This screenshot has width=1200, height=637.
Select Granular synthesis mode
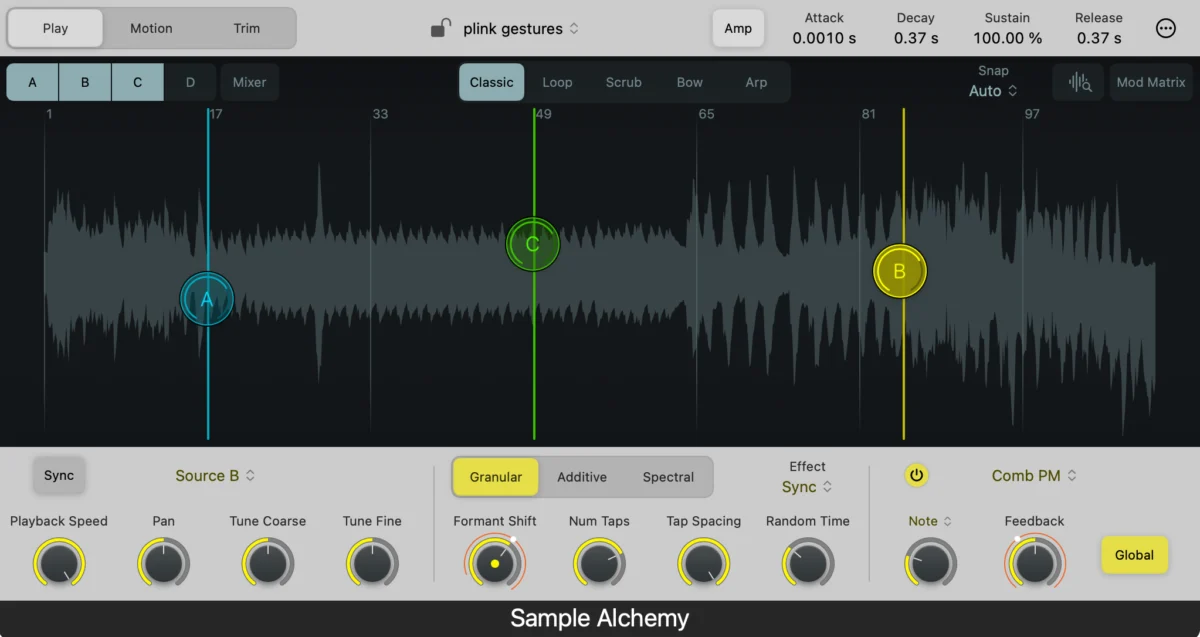tap(496, 477)
